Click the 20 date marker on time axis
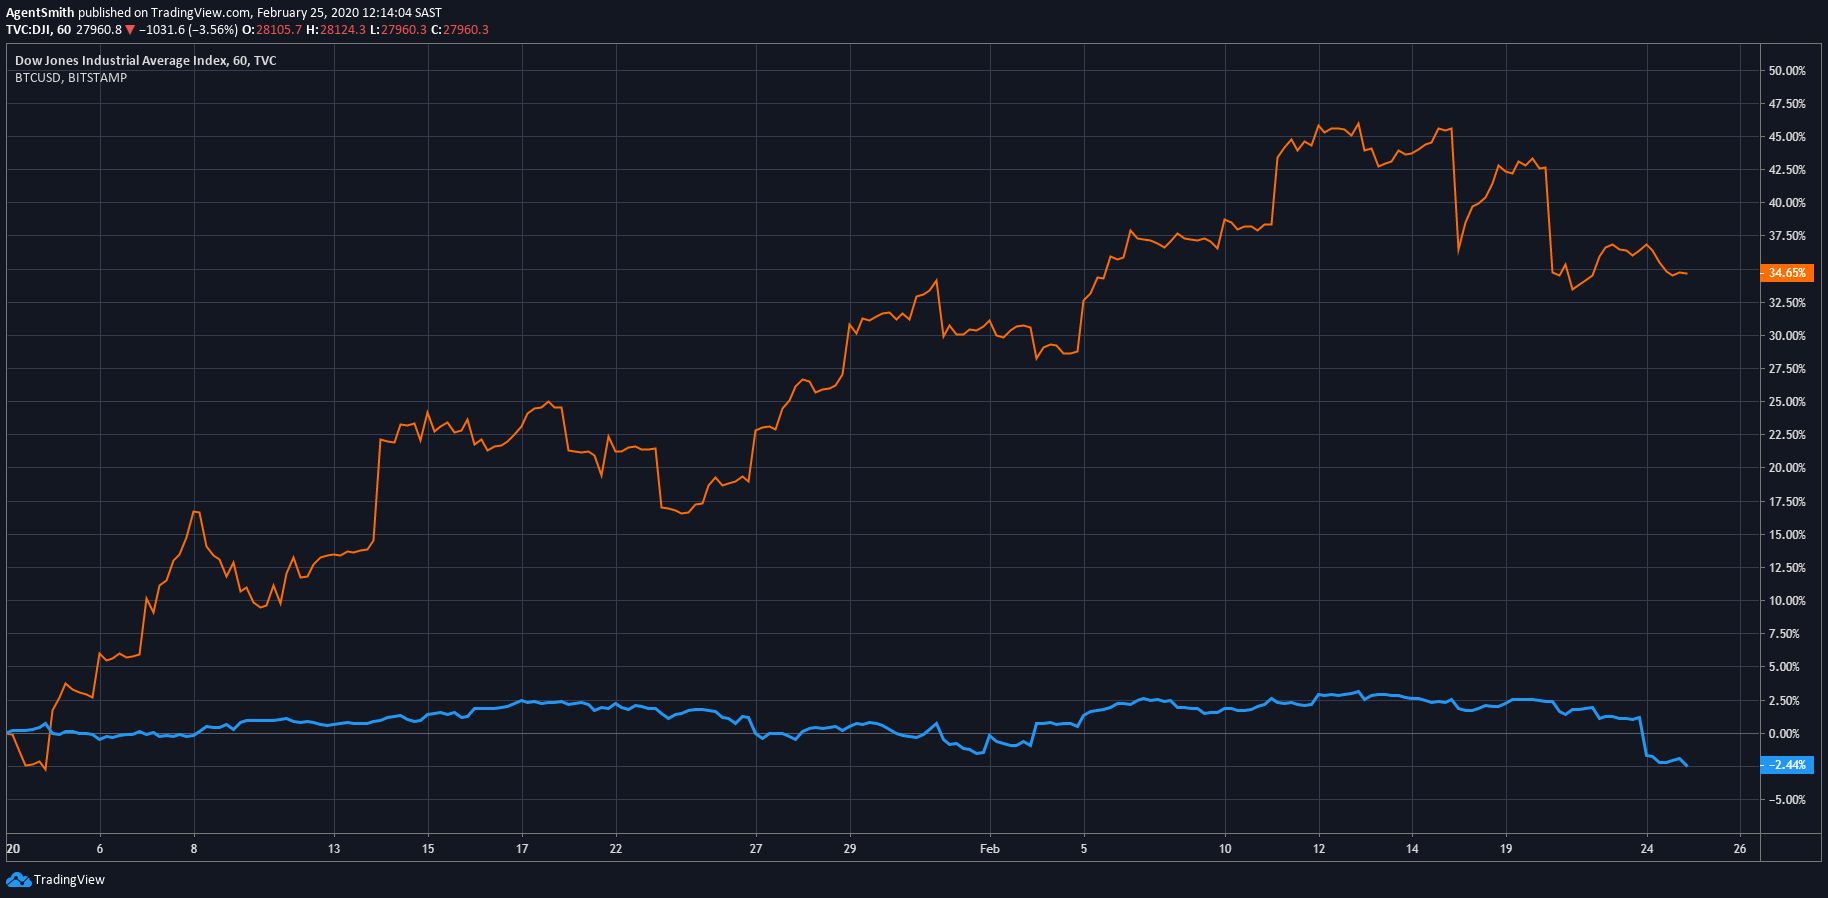Image resolution: width=1828 pixels, height=898 pixels. (13, 849)
